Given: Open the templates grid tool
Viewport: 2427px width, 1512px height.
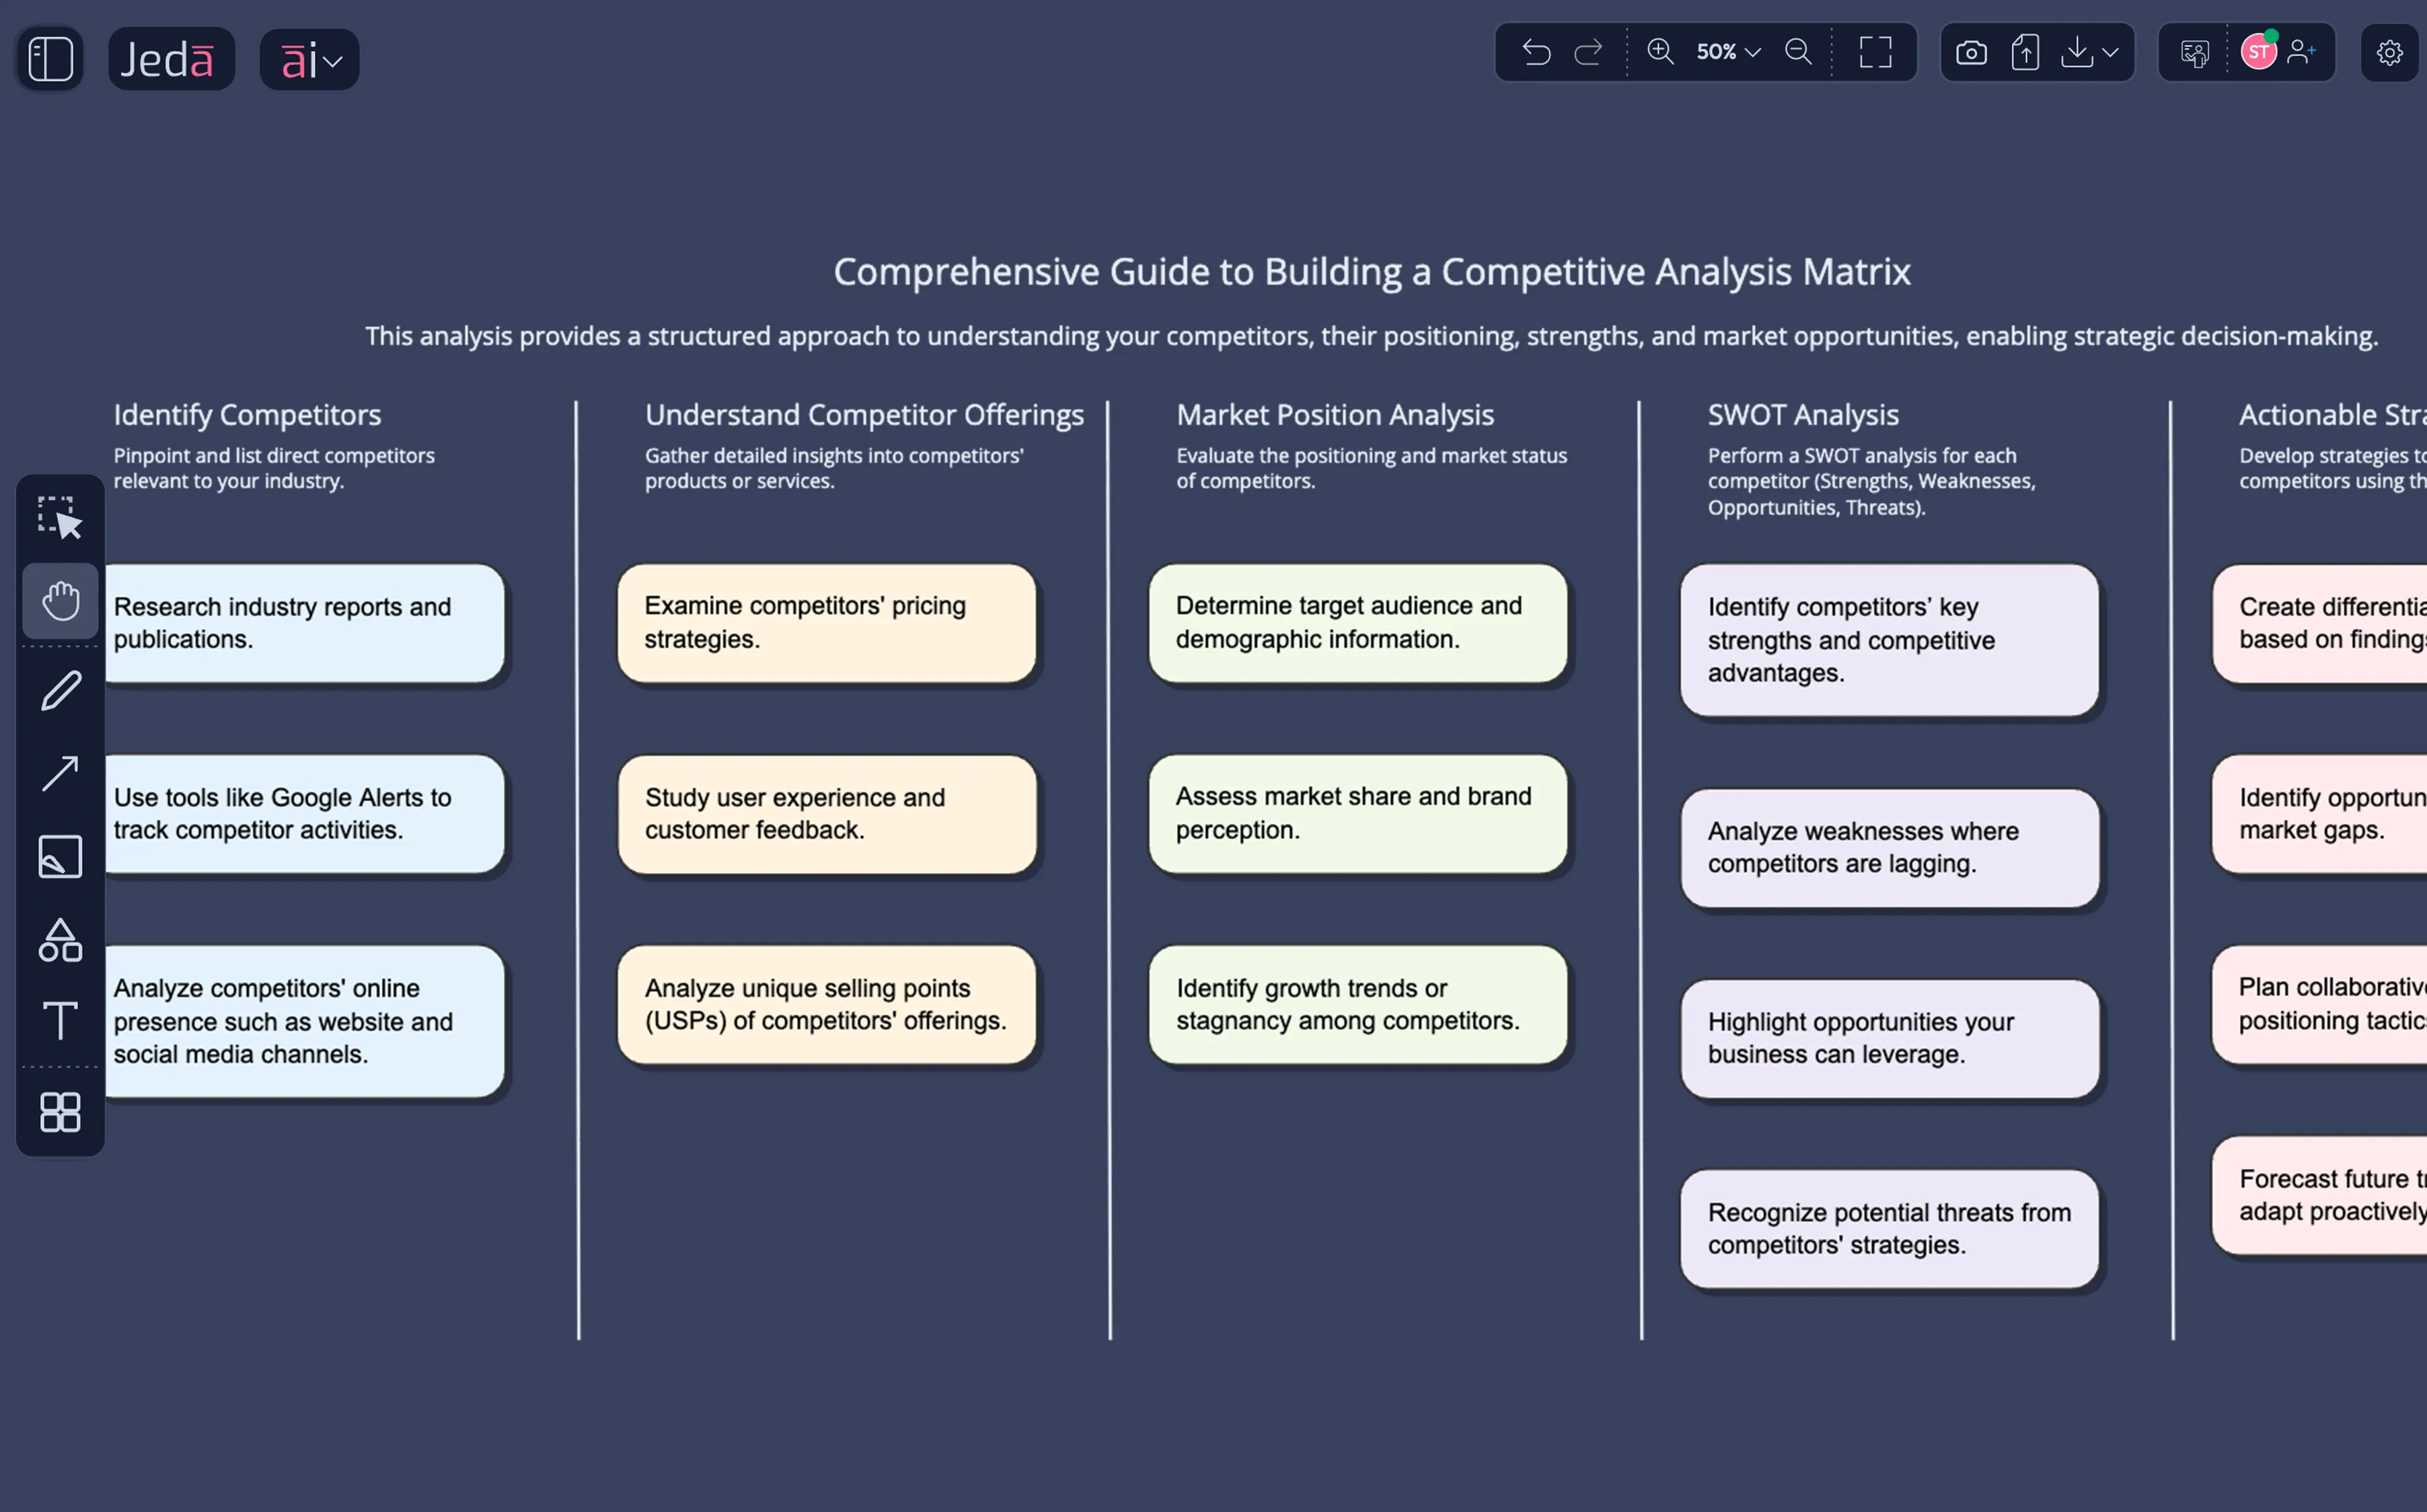Looking at the screenshot, I should pyautogui.click(x=60, y=1112).
